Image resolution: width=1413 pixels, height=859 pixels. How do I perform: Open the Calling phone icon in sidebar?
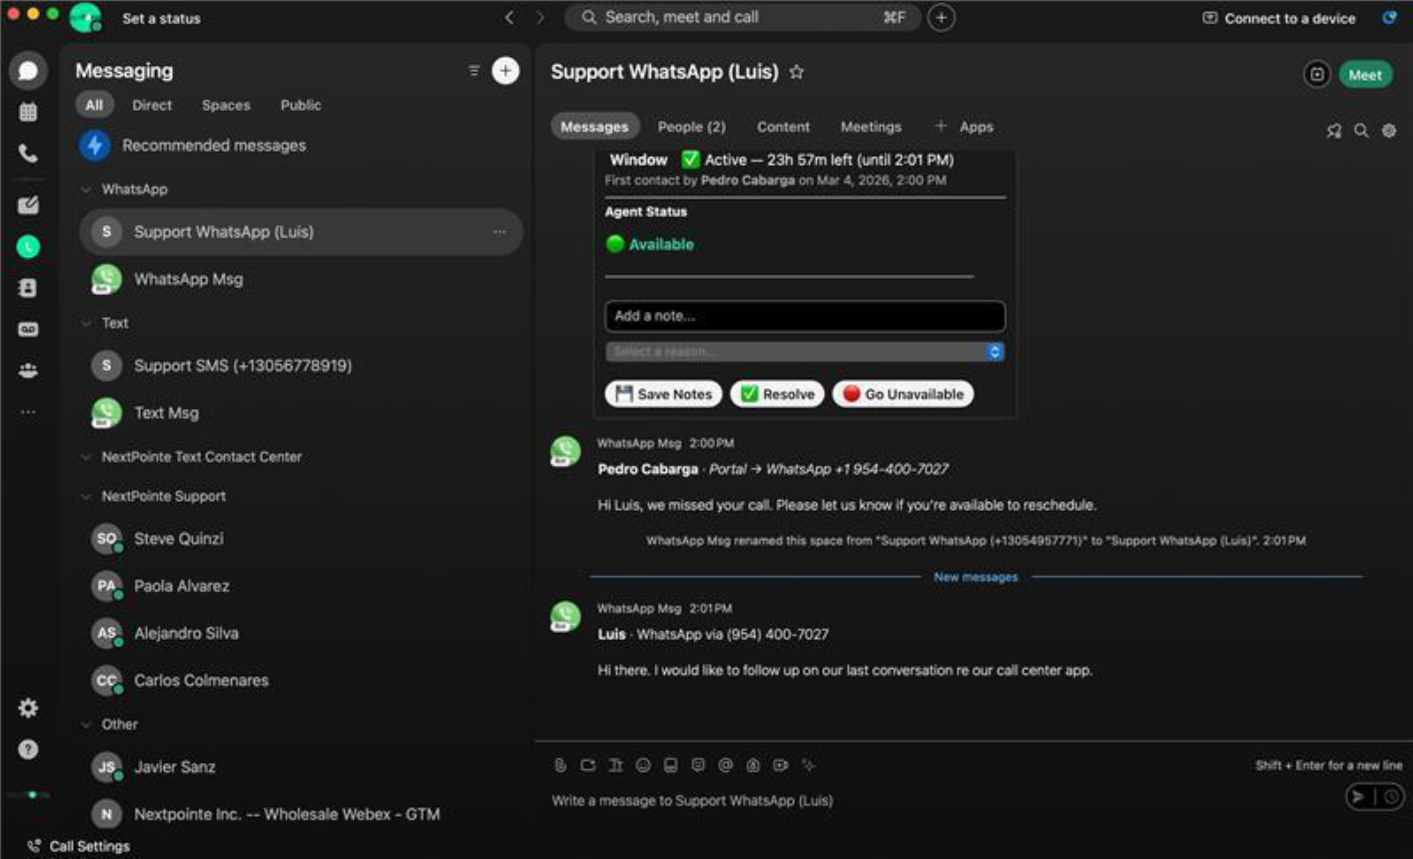(x=28, y=153)
